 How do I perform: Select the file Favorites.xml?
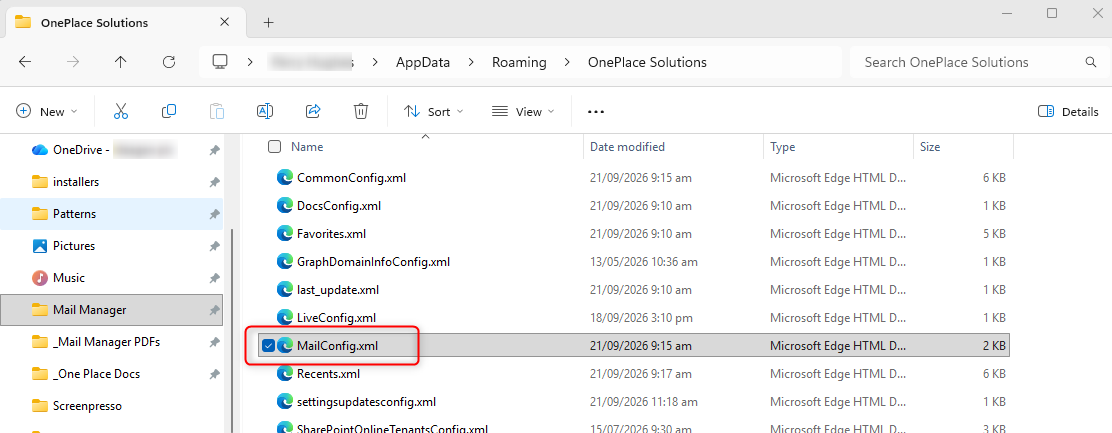[331, 233]
